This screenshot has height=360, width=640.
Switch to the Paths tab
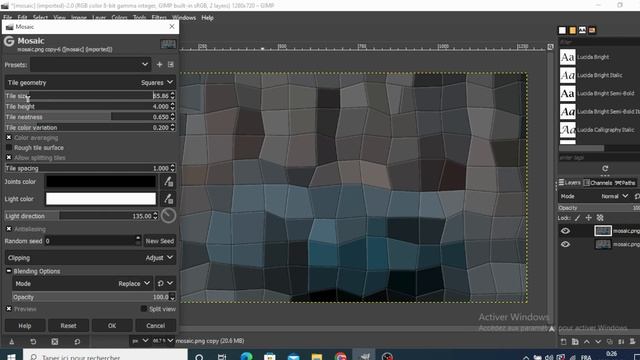(x=625, y=183)
